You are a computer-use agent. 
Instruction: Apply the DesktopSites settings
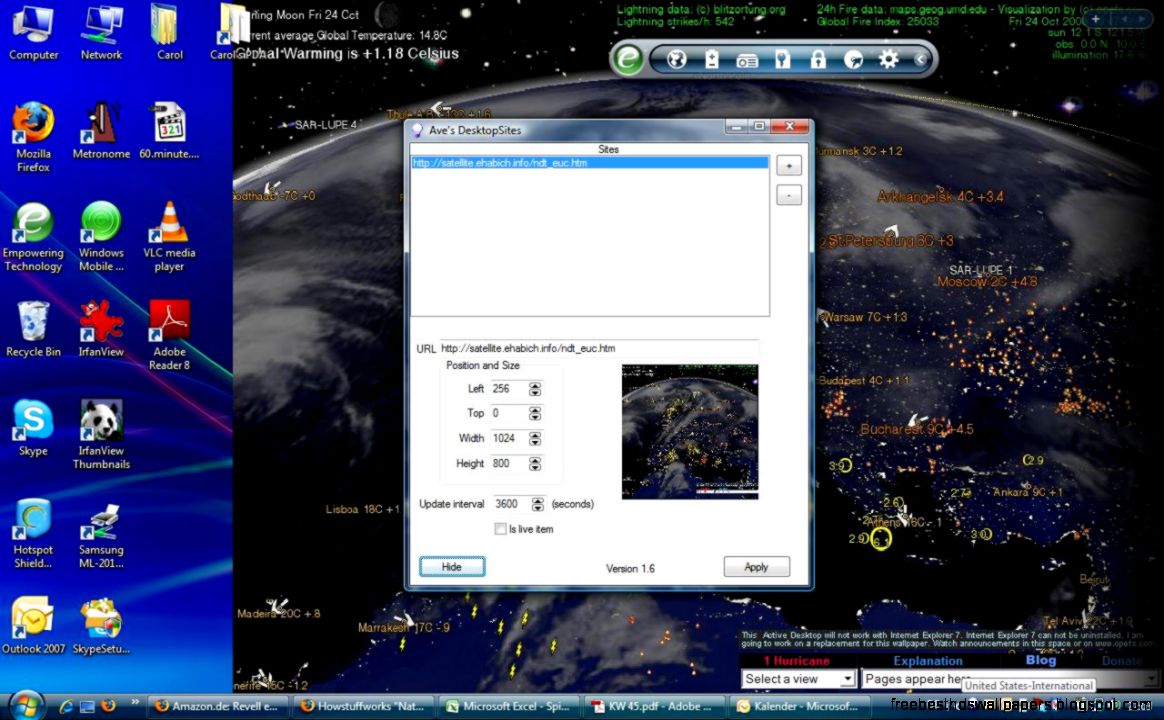pos(756,566)
